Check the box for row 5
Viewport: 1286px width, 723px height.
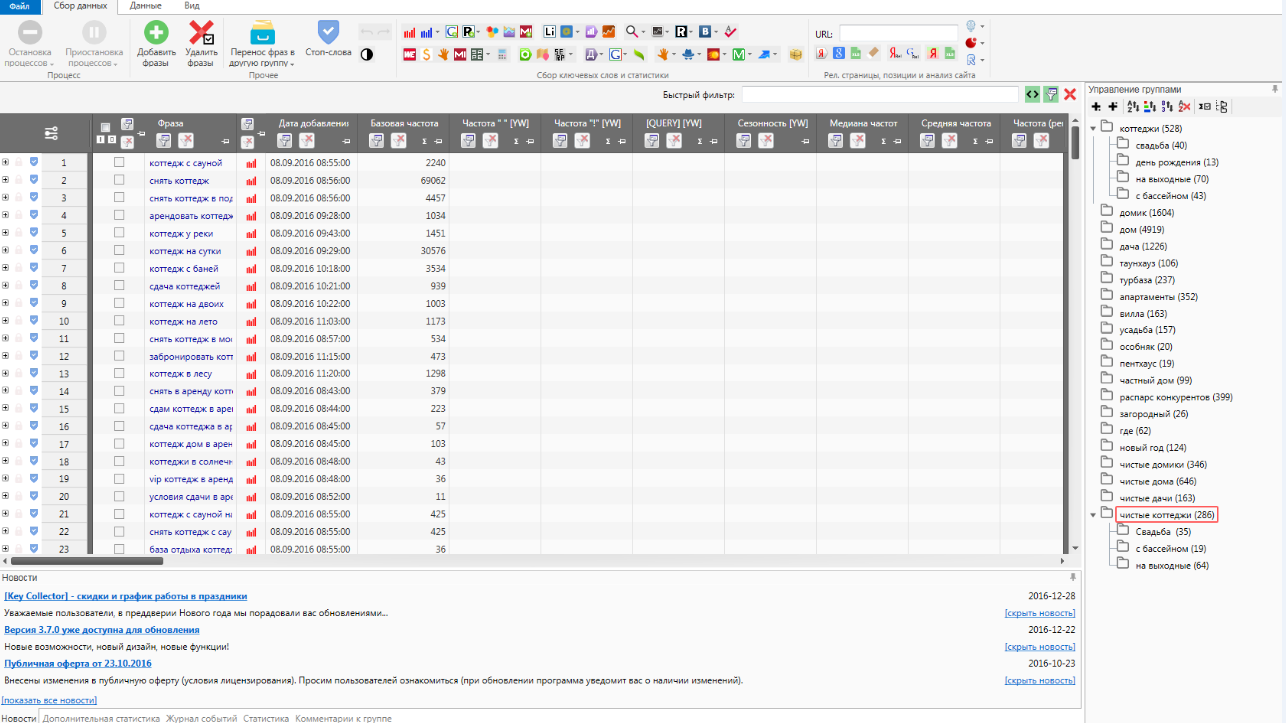pos(119,233)
